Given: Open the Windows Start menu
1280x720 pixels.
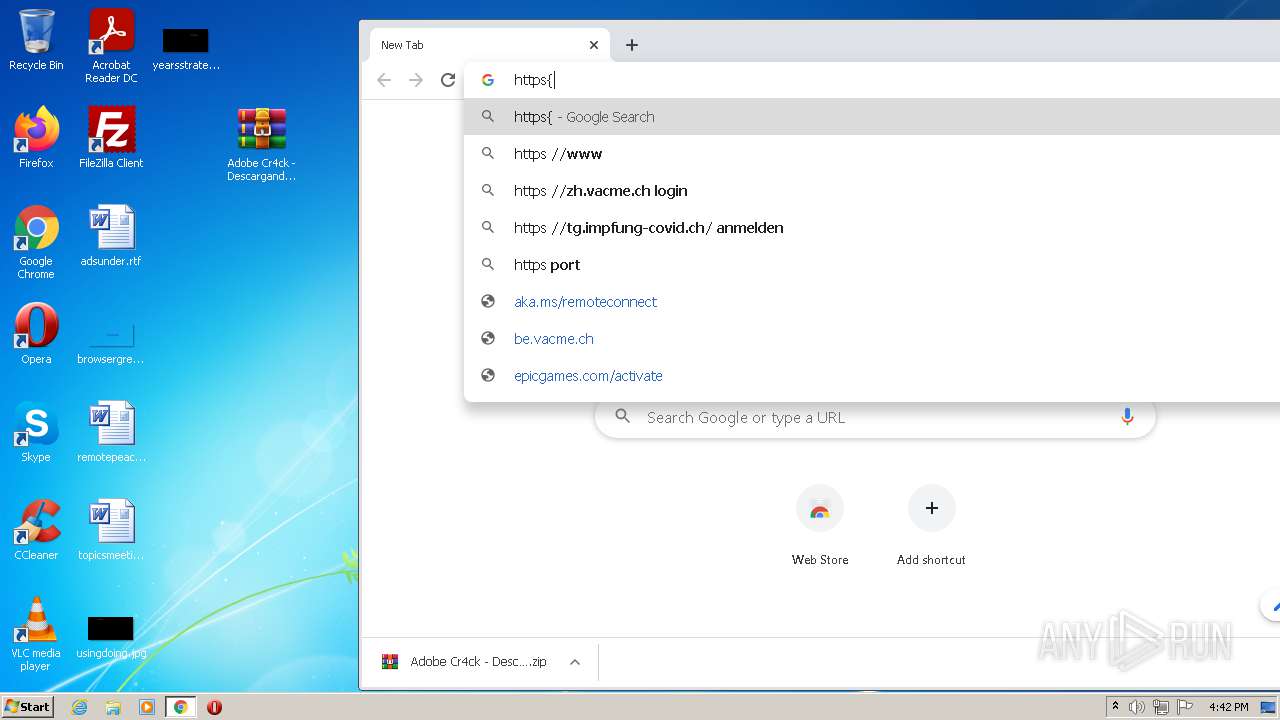Looking at the screenshot, I should click(x=27, y=707).
